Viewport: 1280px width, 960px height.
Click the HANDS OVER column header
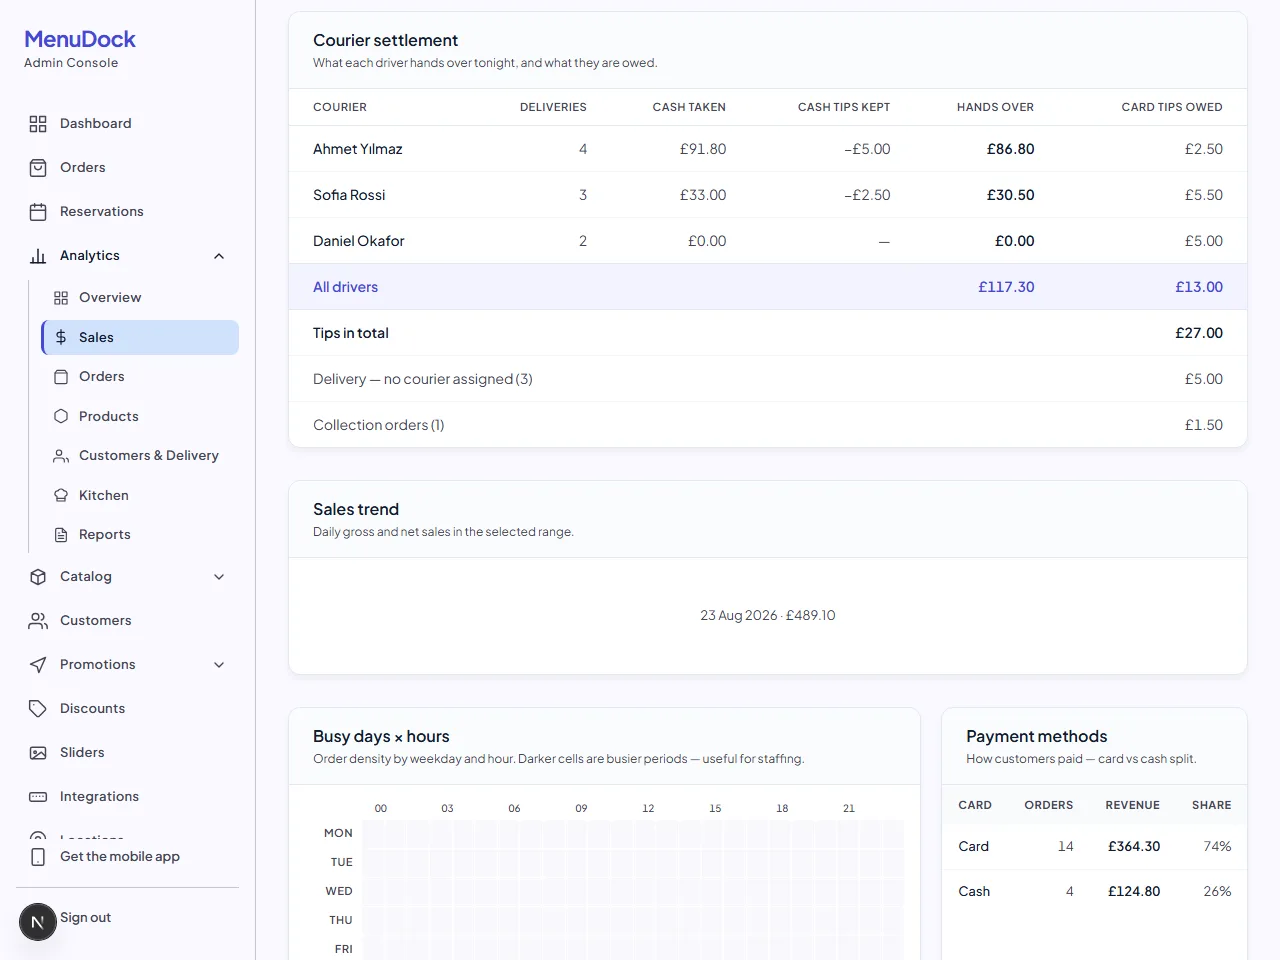click(995, 107)
